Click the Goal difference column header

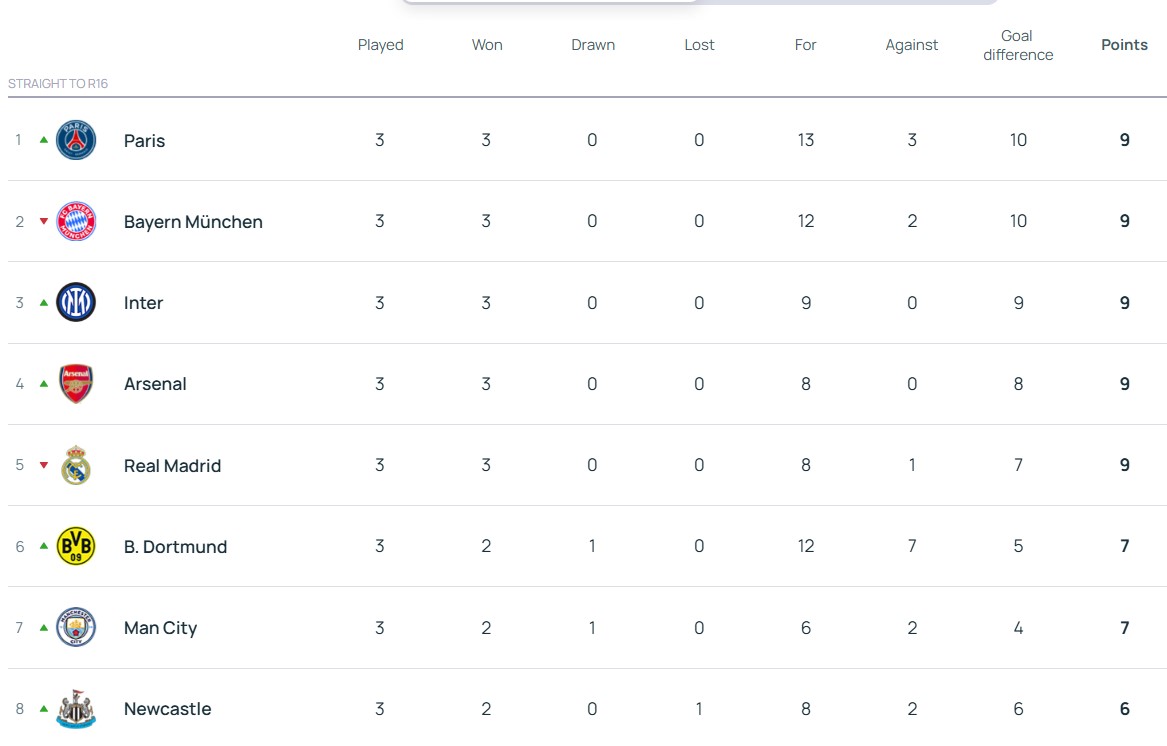(1018, 45)
